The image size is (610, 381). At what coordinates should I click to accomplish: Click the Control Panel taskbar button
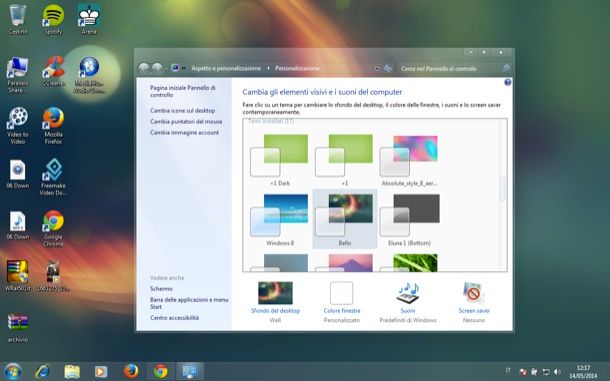point(190,371)
